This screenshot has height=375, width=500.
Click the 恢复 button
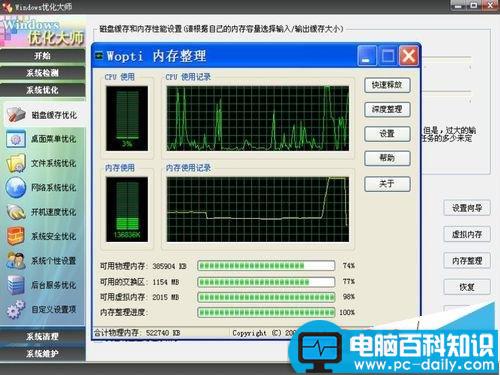tap(467, 287)
